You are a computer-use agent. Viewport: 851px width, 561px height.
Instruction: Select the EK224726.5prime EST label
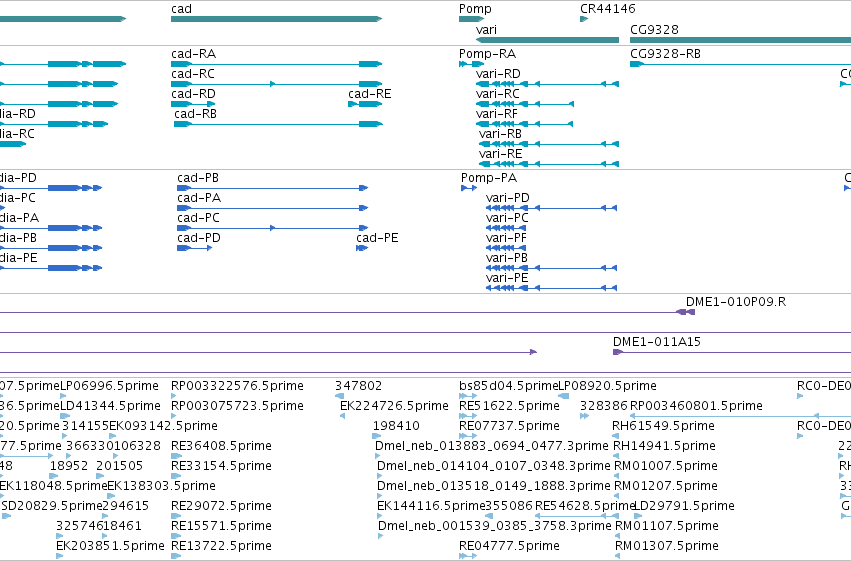tap(394, 406)
